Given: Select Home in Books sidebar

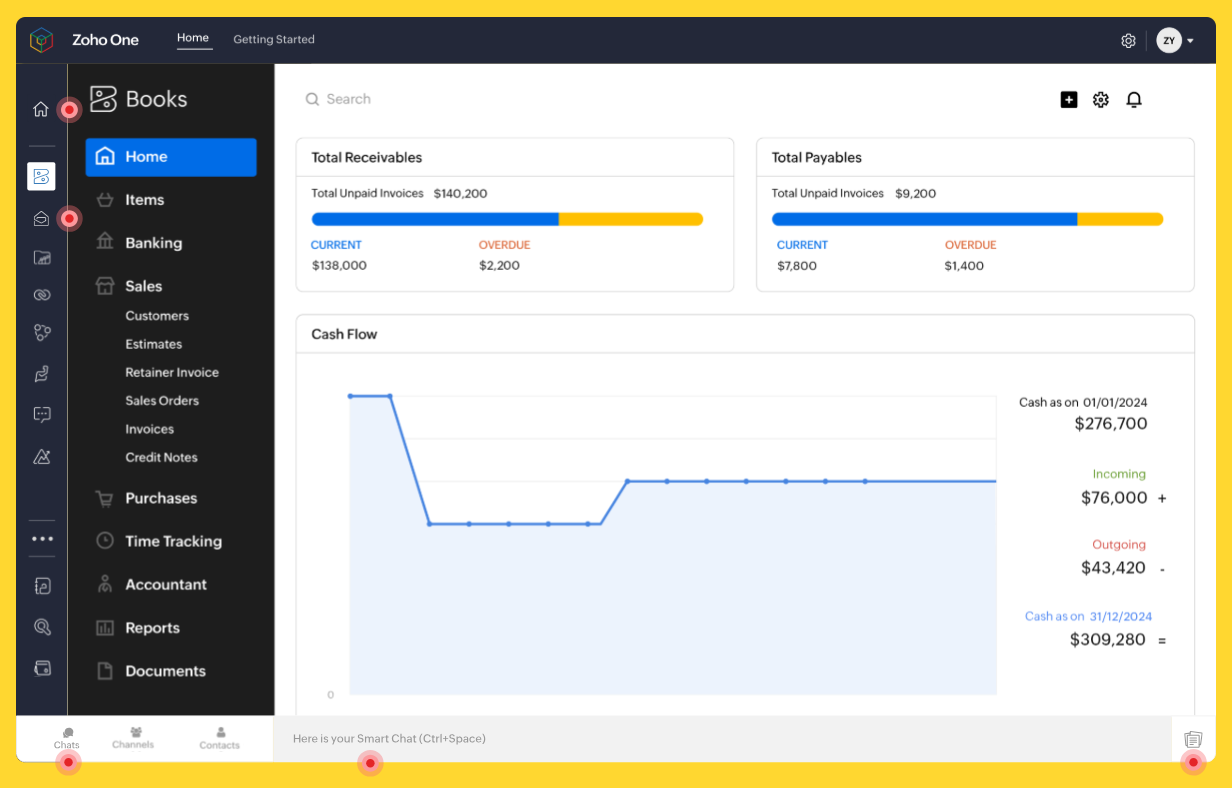Looking at the screenshot, I should tap(171, 157).
